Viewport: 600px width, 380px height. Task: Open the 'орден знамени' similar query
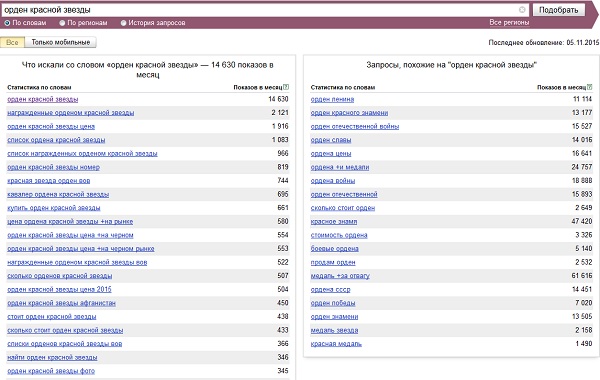(x=334, y=317)
